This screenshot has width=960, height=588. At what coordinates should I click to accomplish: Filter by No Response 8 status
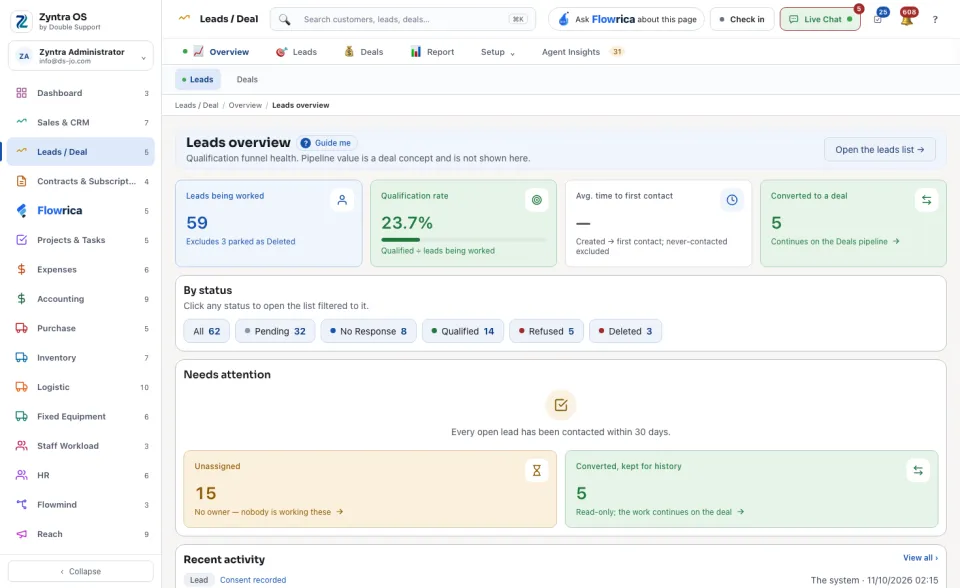pos(368,331)
